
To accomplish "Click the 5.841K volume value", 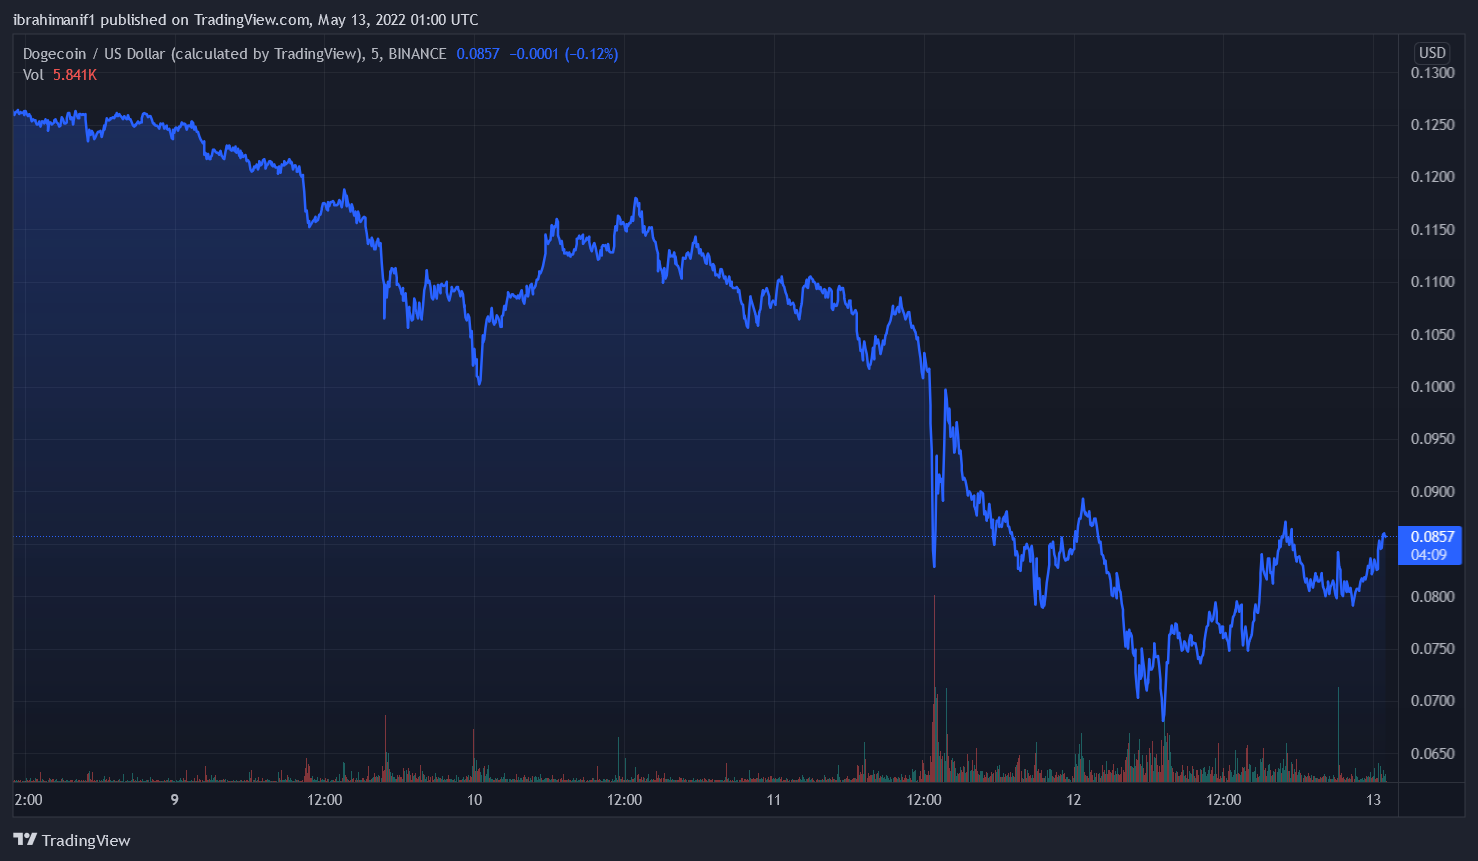I will [75, 75].
